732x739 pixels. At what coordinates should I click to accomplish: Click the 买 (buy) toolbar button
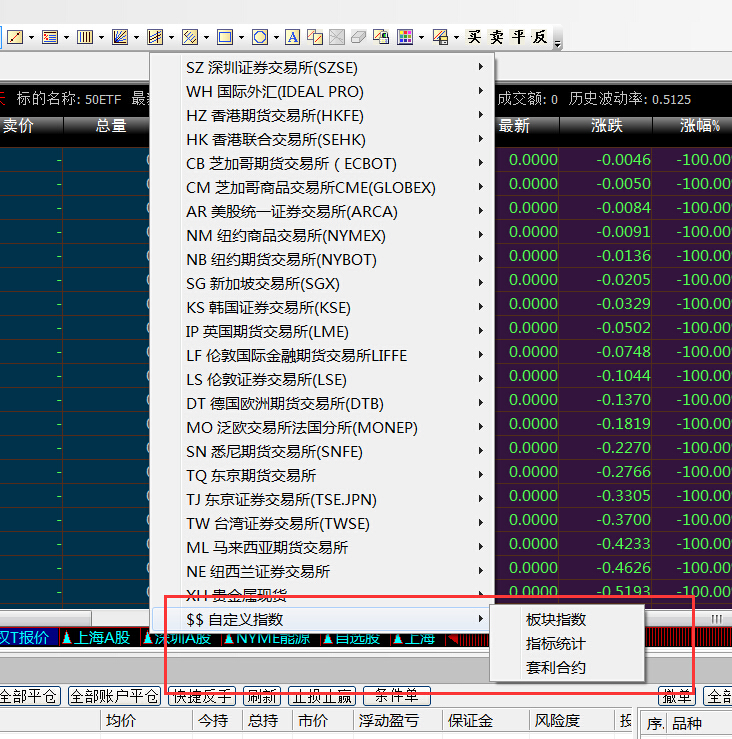[x=474, y=37]
